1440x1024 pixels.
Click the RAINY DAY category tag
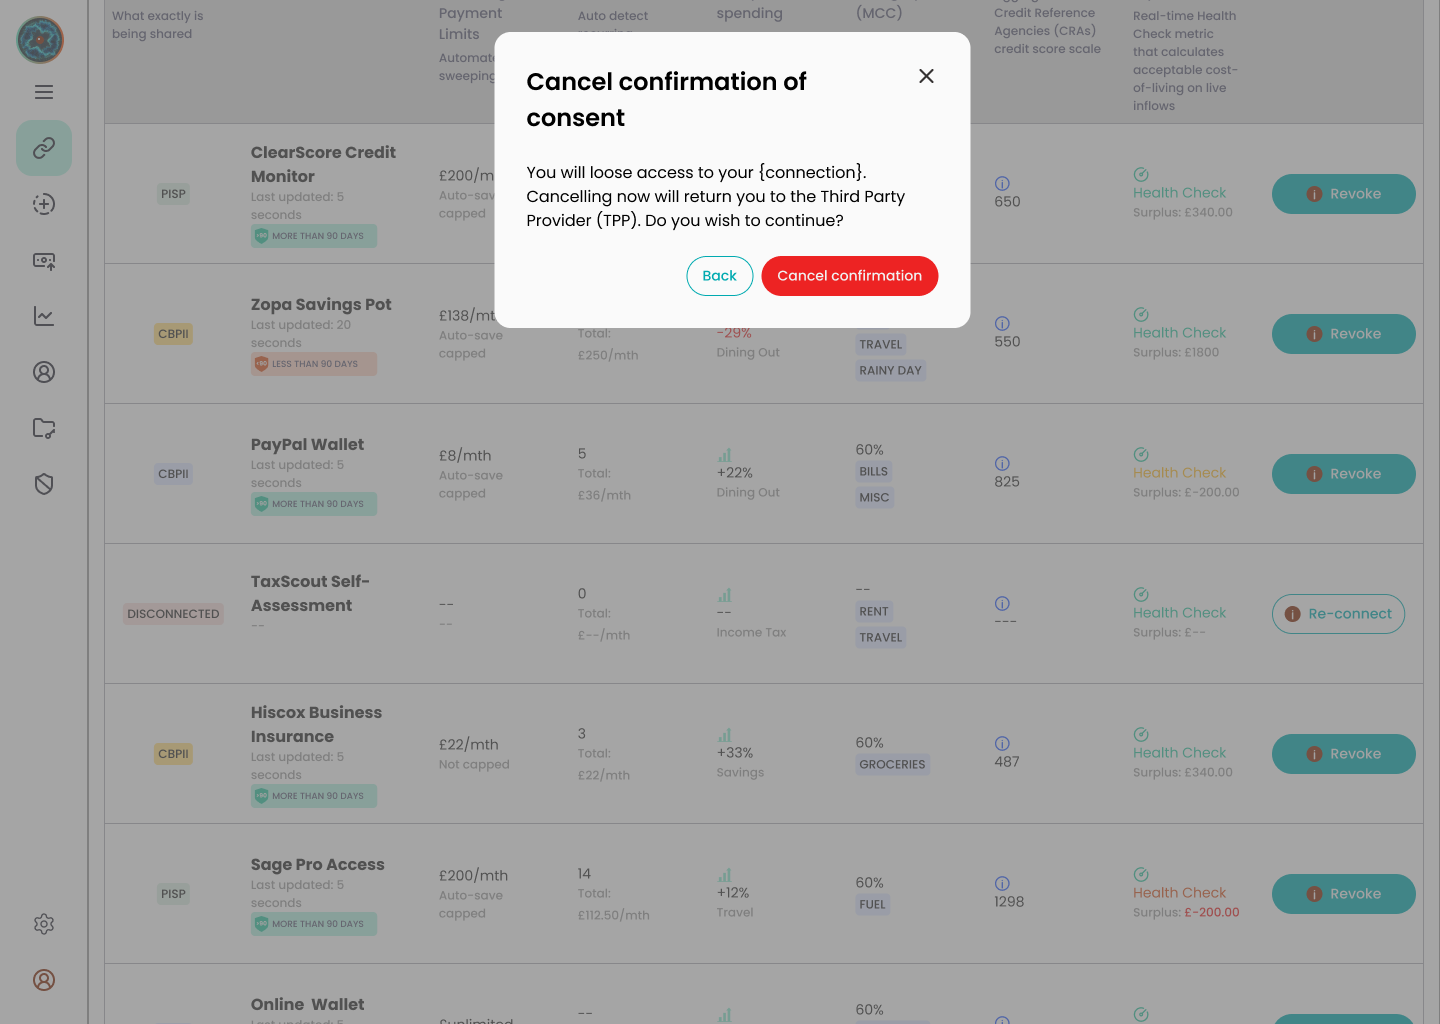890,370
